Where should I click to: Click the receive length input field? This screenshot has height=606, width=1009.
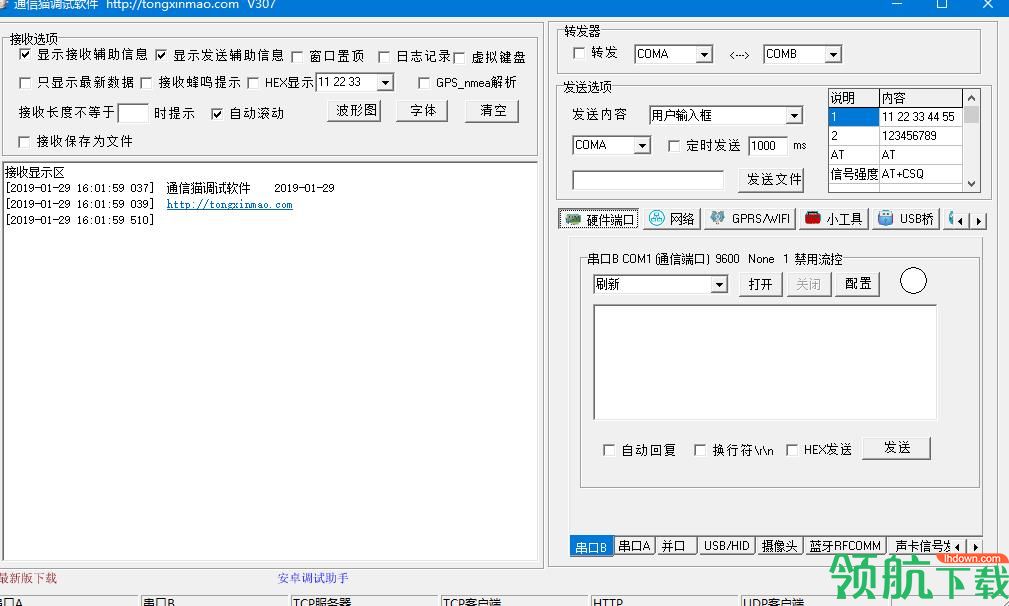tap(133, 113)
